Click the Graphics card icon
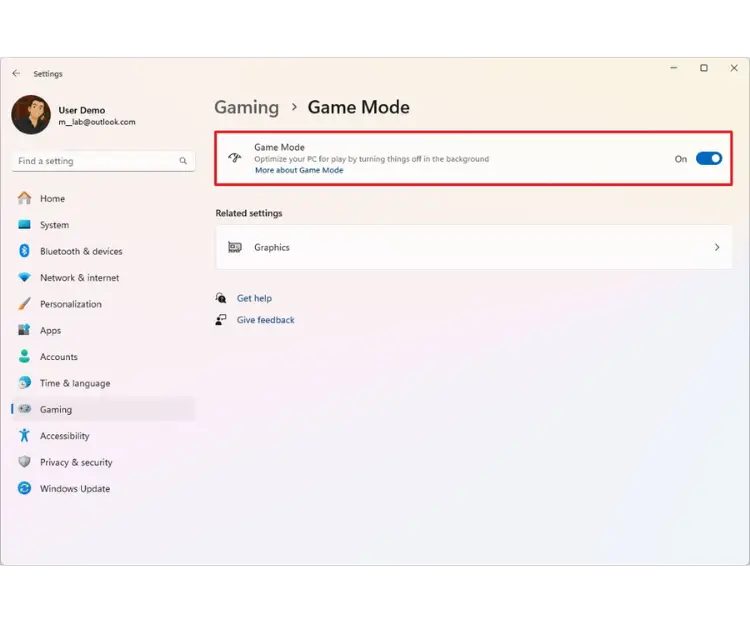 (x=235, y=247)
